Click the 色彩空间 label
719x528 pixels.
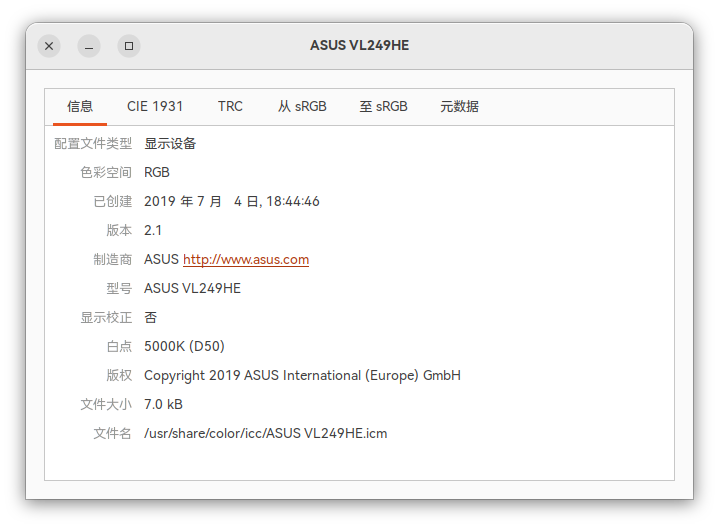pyautogui.click(x=106, y=172)
